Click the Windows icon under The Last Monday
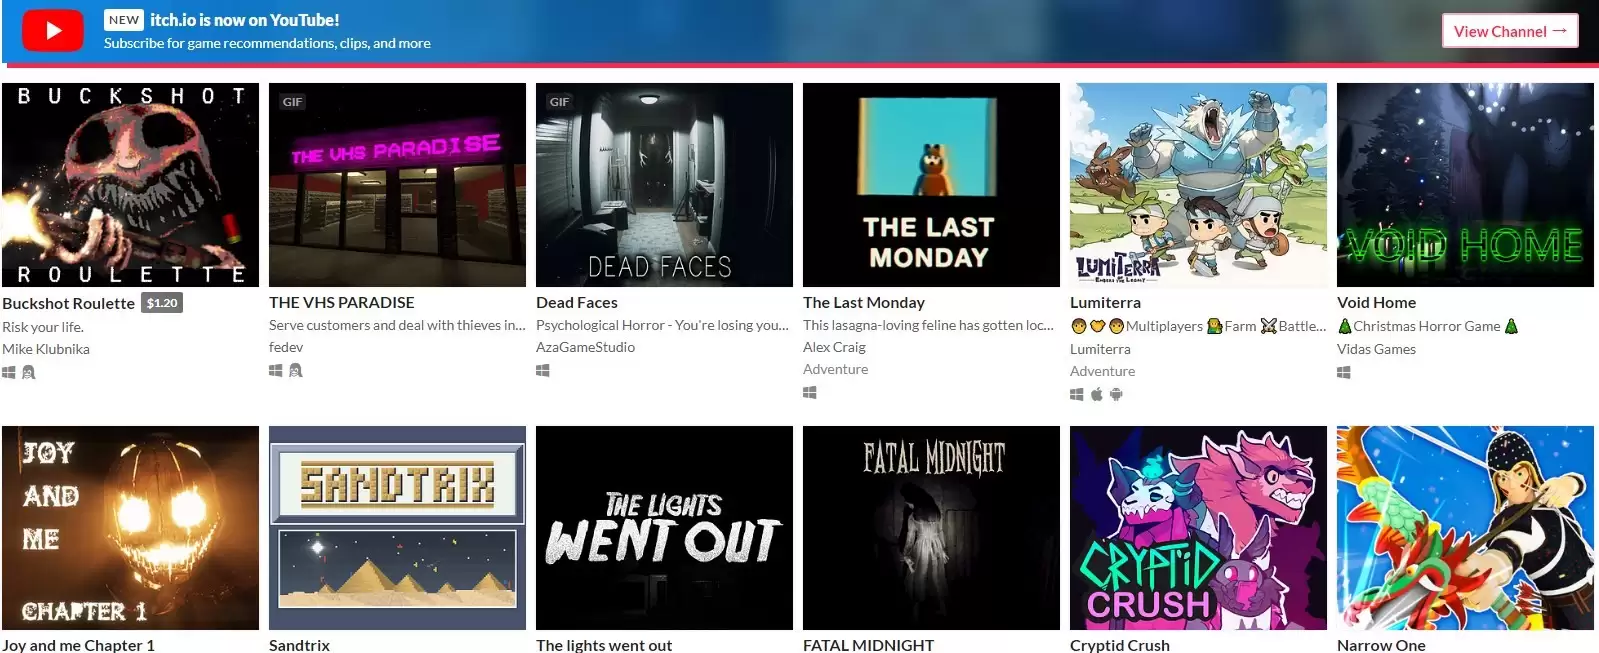This screenshot has width=1599, height=653. coord(810,392)
